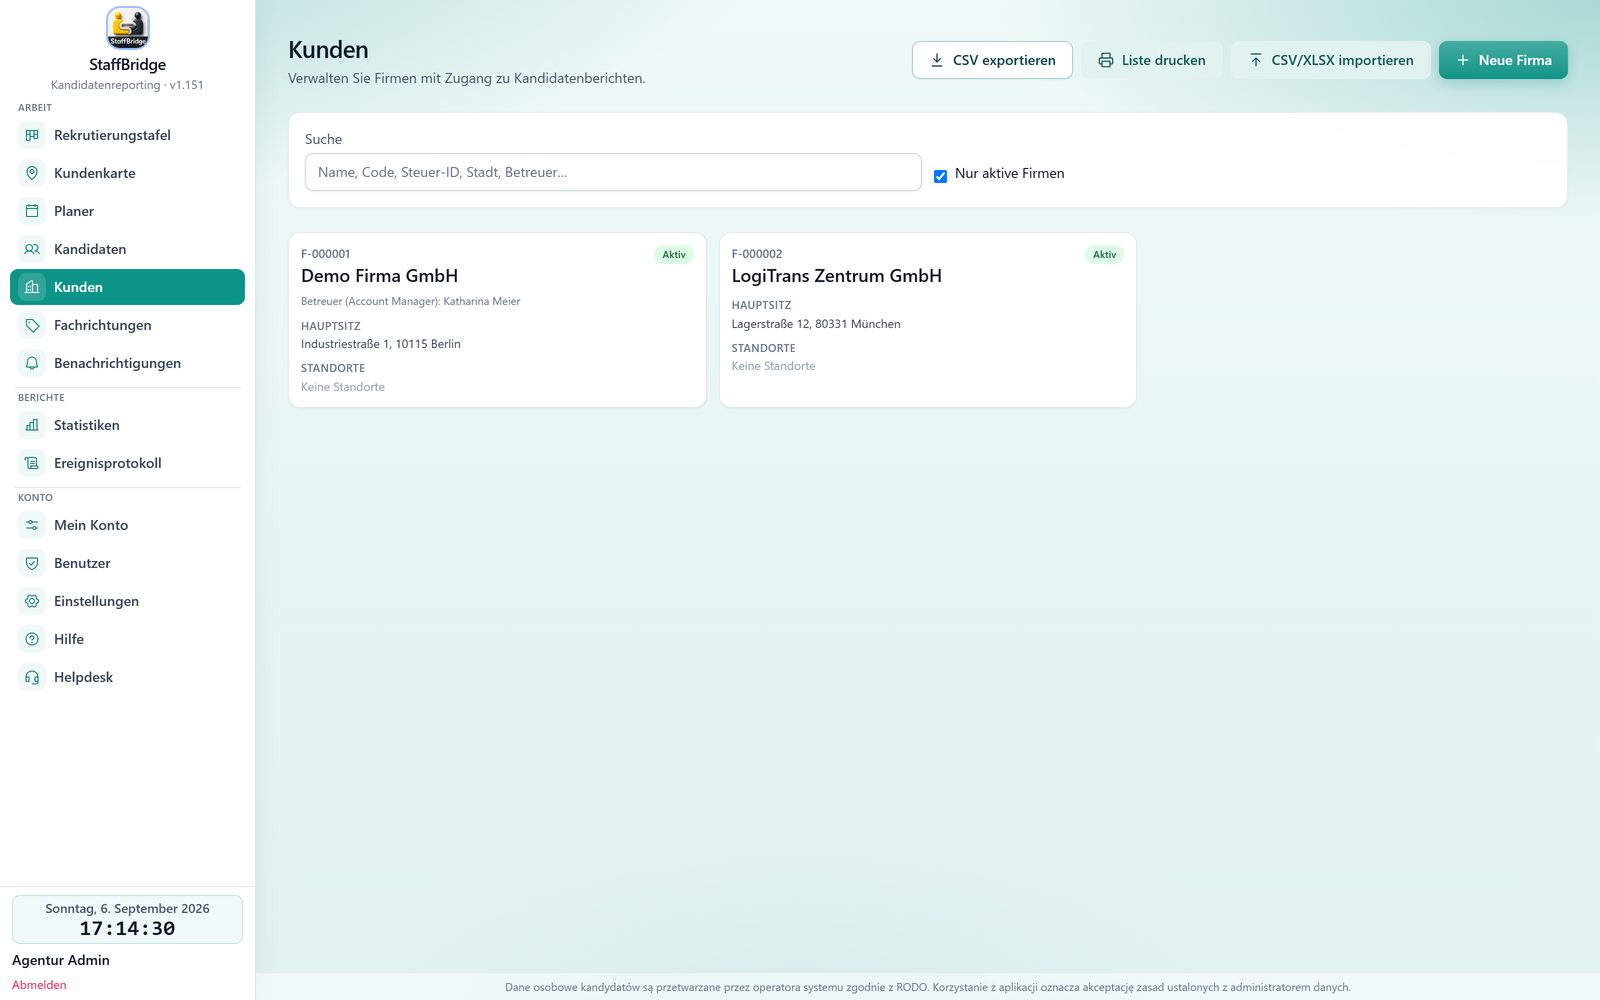The height and width of the screenshot is (1000, 1600).
Task: Click the Abmelden link
Action: tap(39, 985)
